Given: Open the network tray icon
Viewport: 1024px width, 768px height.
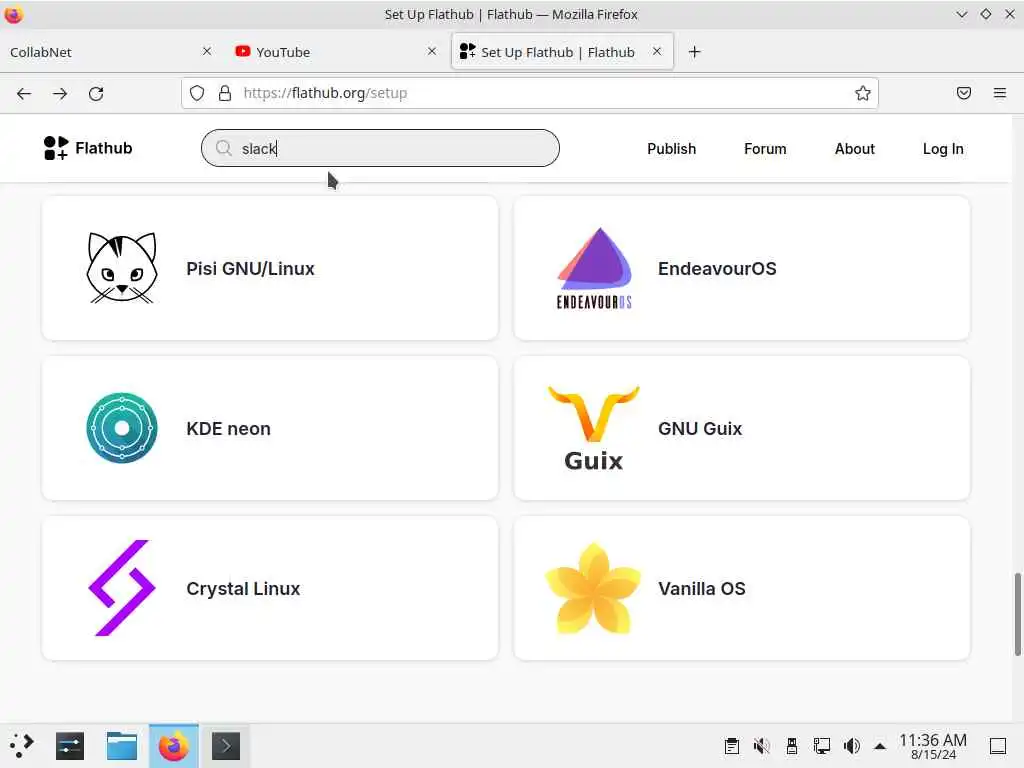Looking at the screenshot, I should 822,746.
